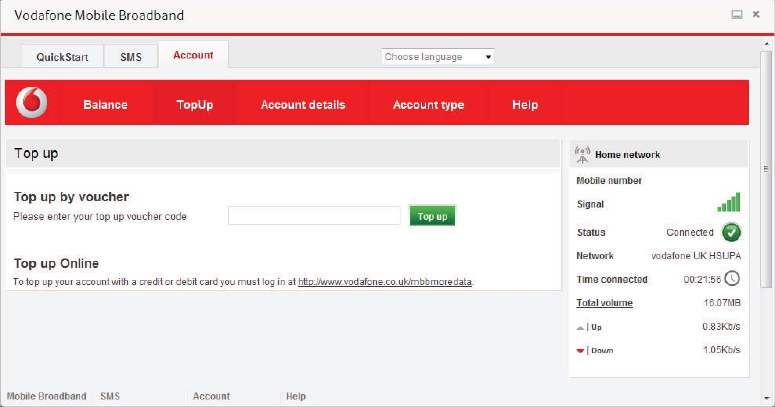Viewport: 775px width, 407px height.
Task: Click the scrollbar down arrow
Action: [x=767, y=398]
